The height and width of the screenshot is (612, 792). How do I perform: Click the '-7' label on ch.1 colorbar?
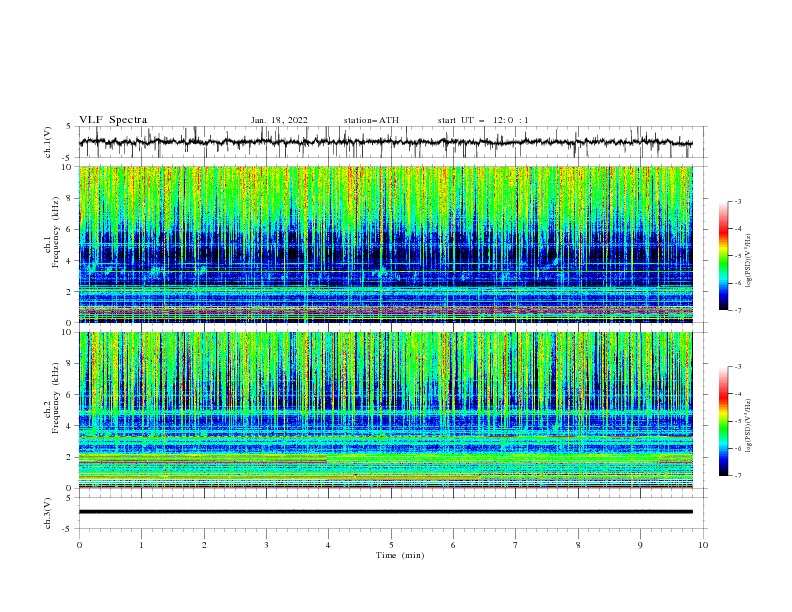point(737,310)
